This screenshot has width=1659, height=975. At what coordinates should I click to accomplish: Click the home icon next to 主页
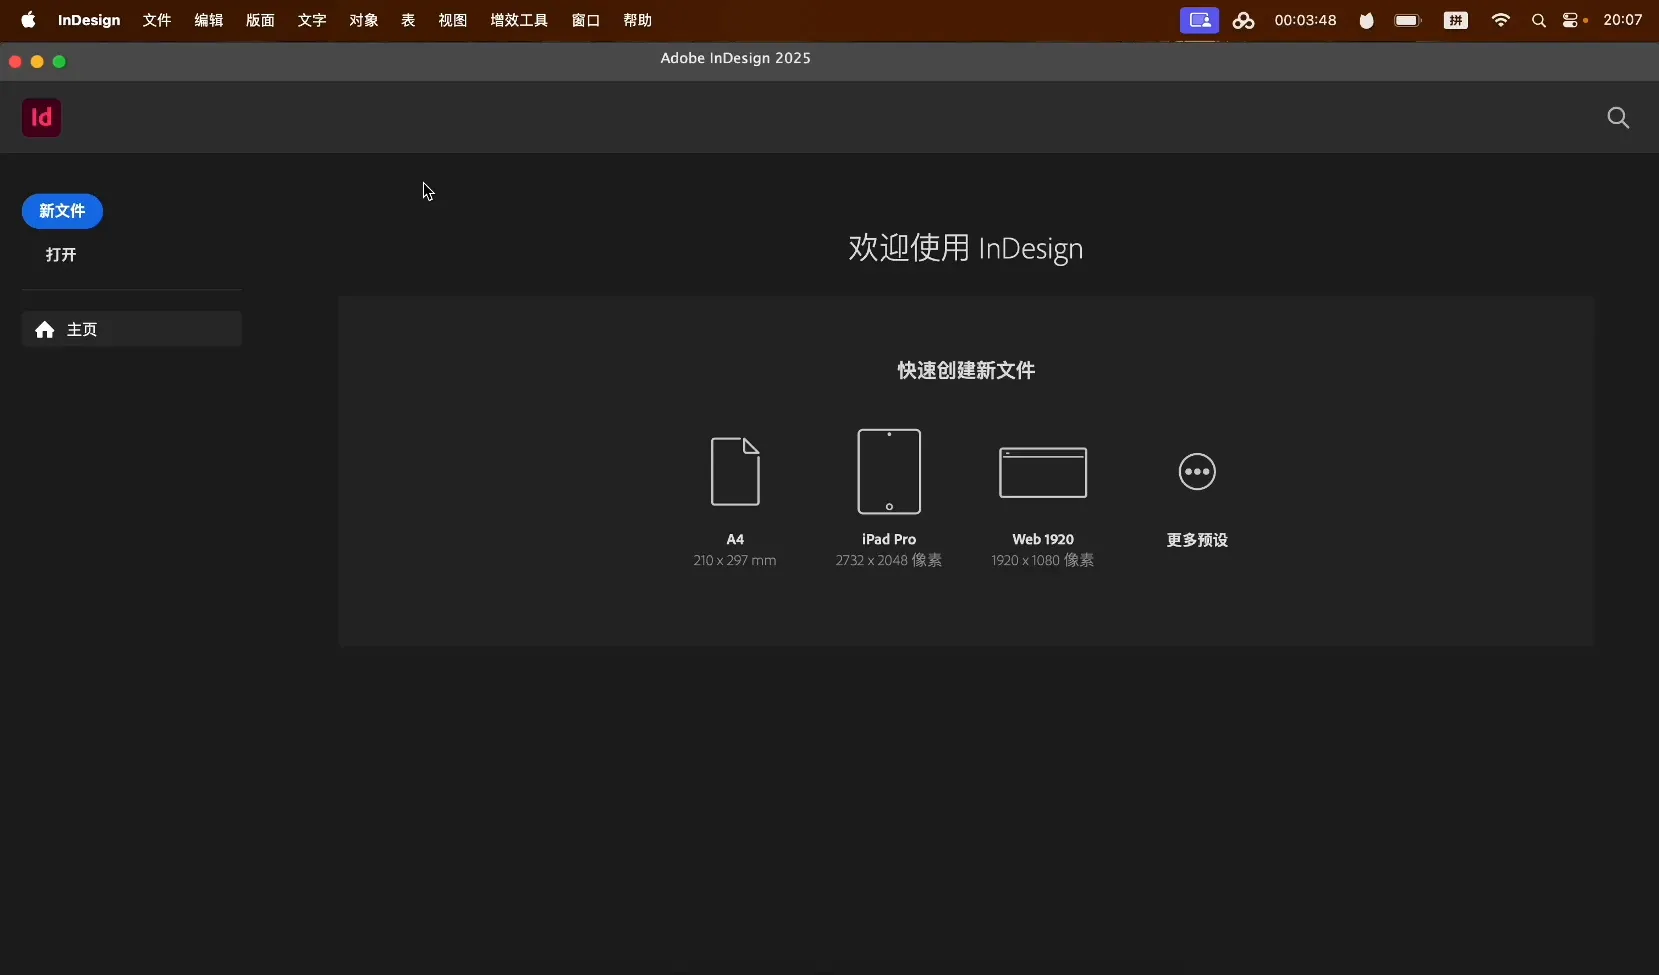pyautogui.click(x=45, y=330)
